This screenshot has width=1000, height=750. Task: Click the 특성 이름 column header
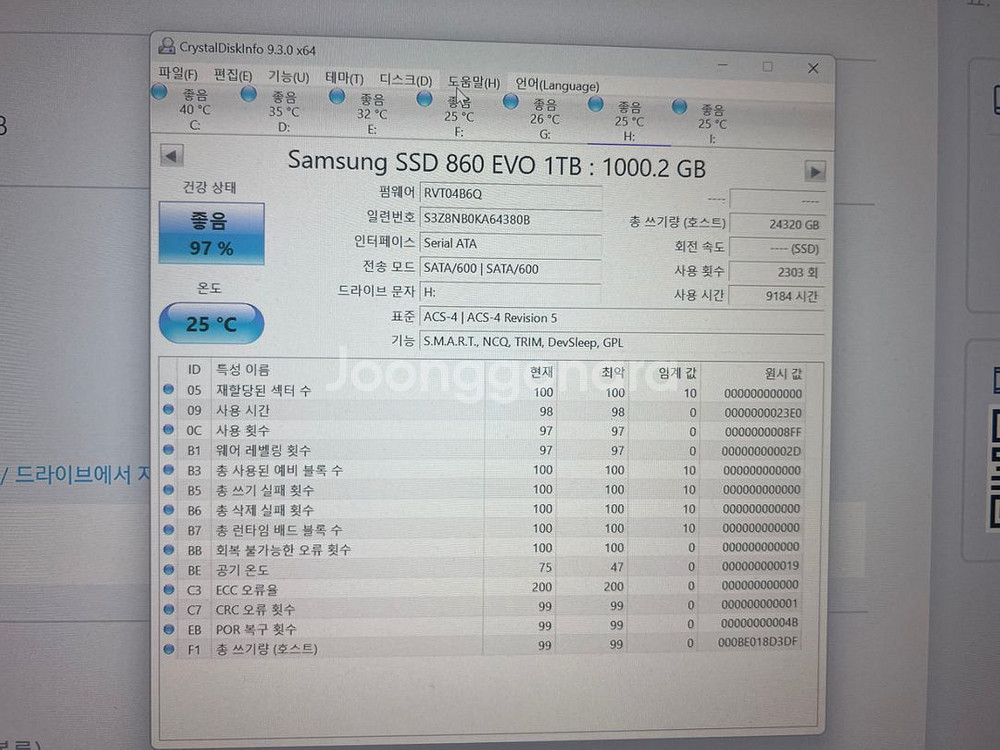click(242, 369)
